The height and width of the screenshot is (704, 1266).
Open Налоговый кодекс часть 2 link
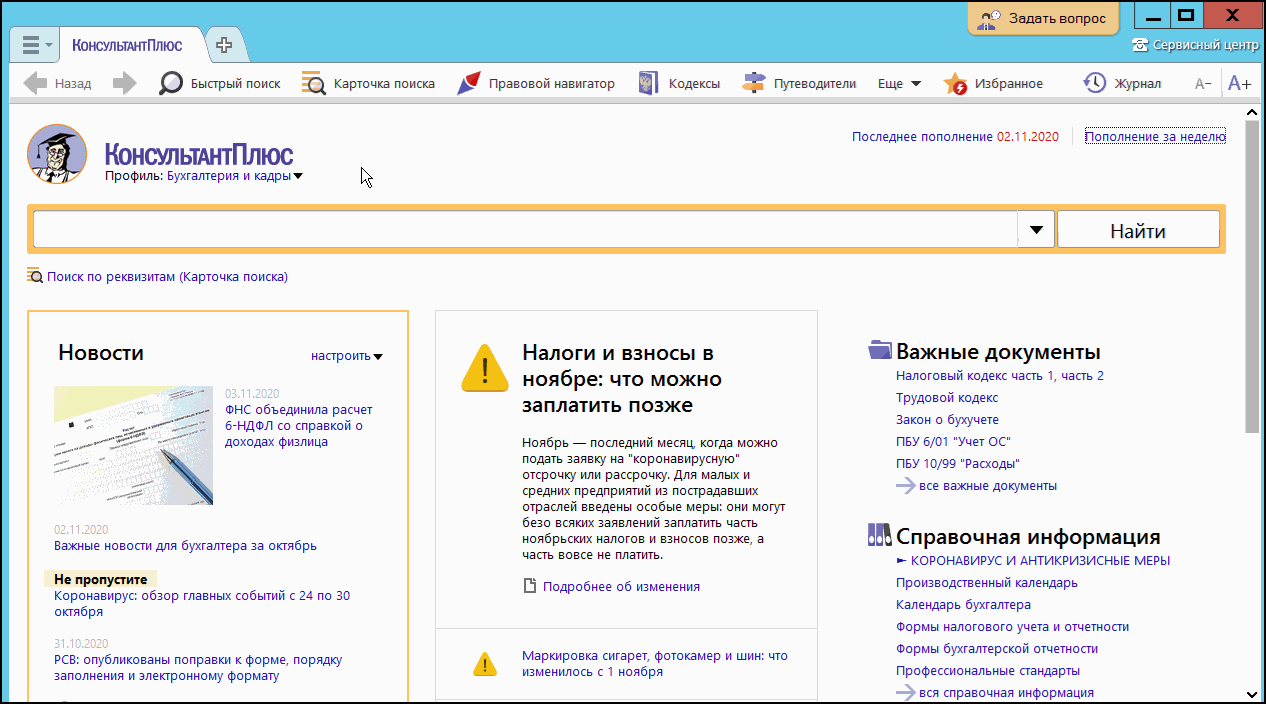coord(1083,376)
